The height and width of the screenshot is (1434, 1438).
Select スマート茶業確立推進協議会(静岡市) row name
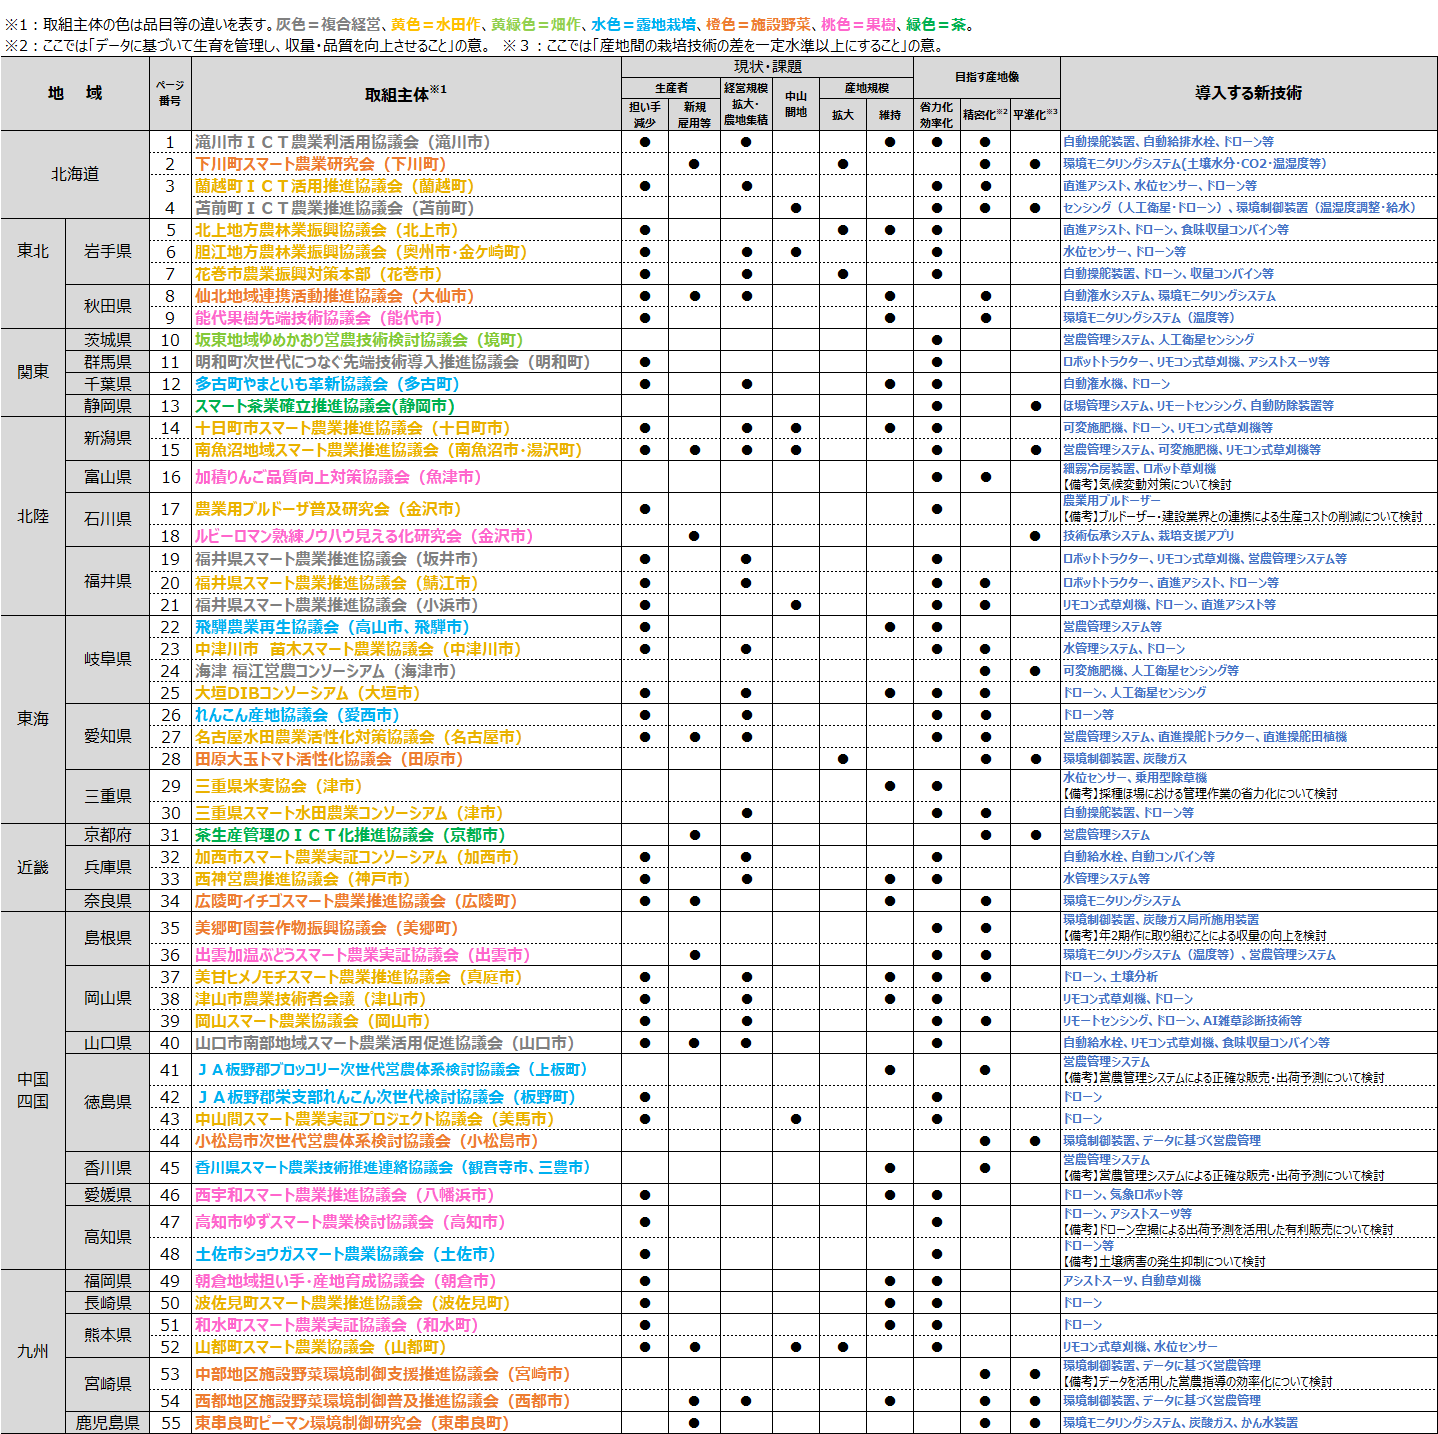pos(324,406)
